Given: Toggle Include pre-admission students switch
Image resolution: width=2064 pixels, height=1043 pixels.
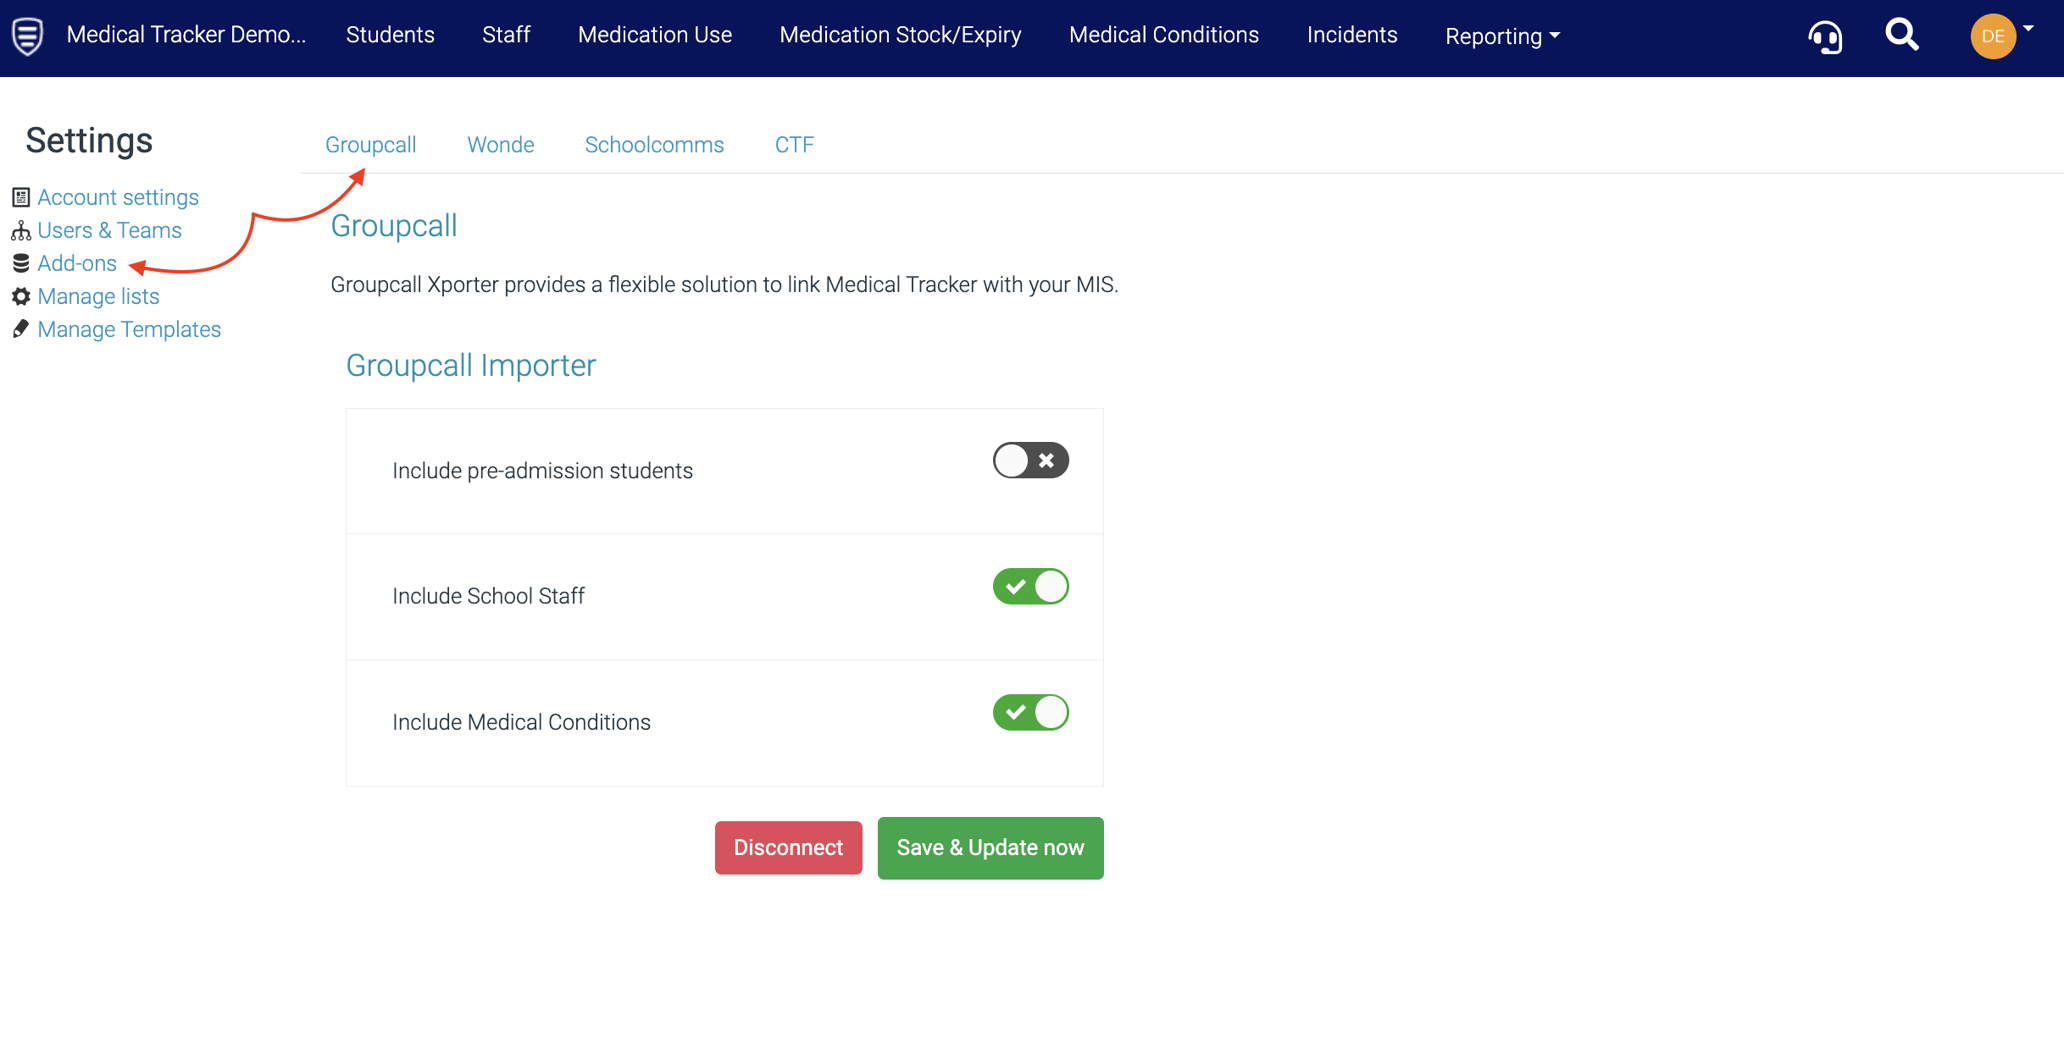Looking at the screenshot, I should click(x=1030, y=461).
